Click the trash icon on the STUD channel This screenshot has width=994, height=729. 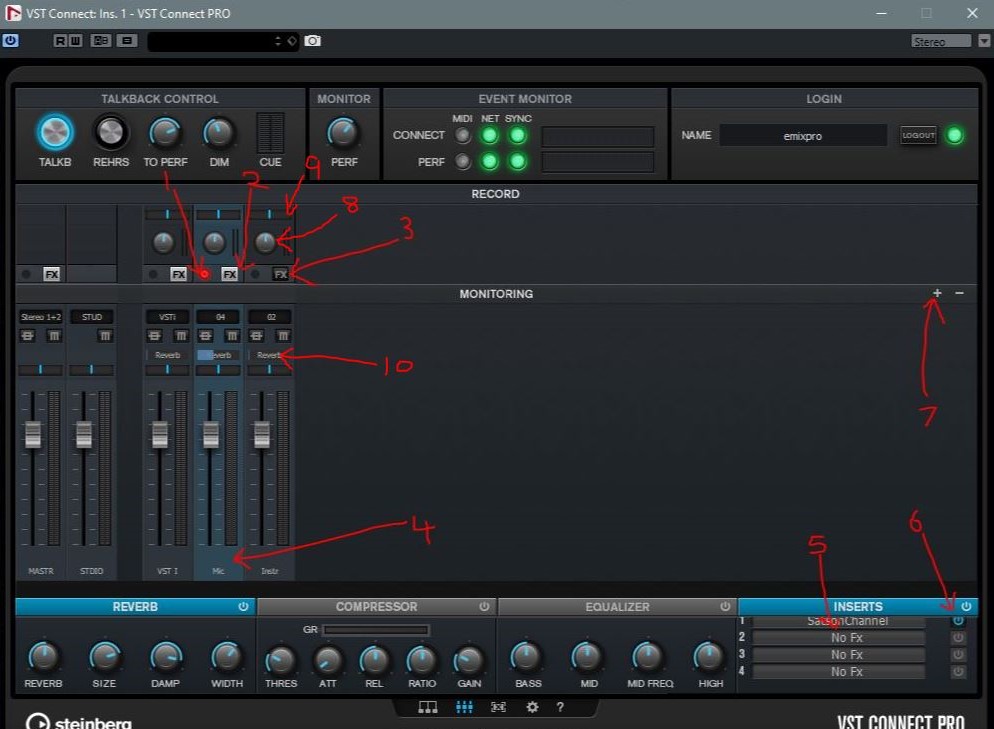tap(103, 336)
